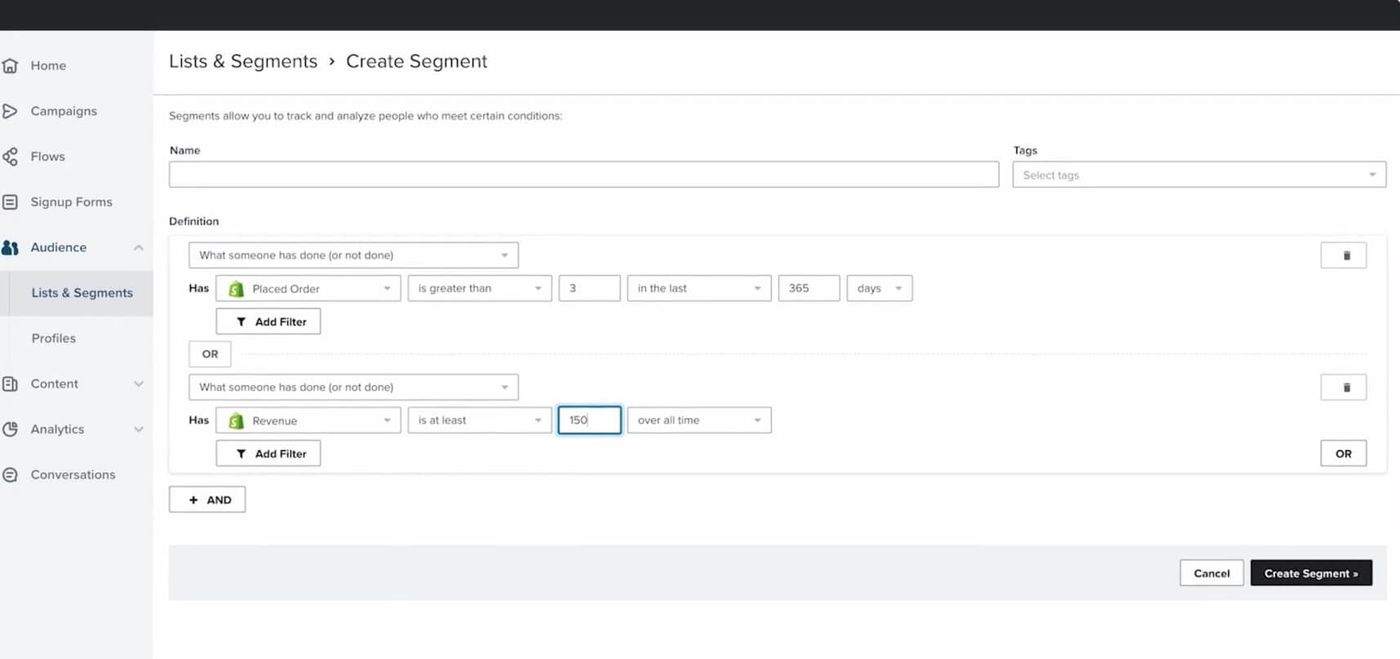Click the Shopify icon beside Revenue
1400x659 pixels.
tap(236, 421)
